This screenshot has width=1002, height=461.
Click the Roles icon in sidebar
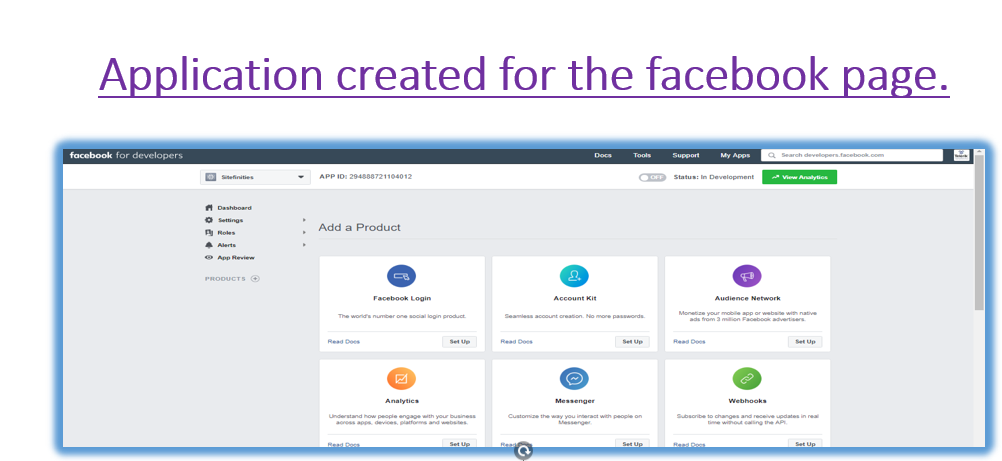(208, 233)
